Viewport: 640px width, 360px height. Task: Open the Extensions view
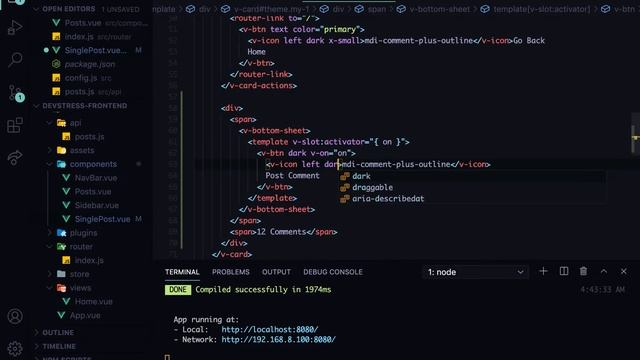click(15, 125)
